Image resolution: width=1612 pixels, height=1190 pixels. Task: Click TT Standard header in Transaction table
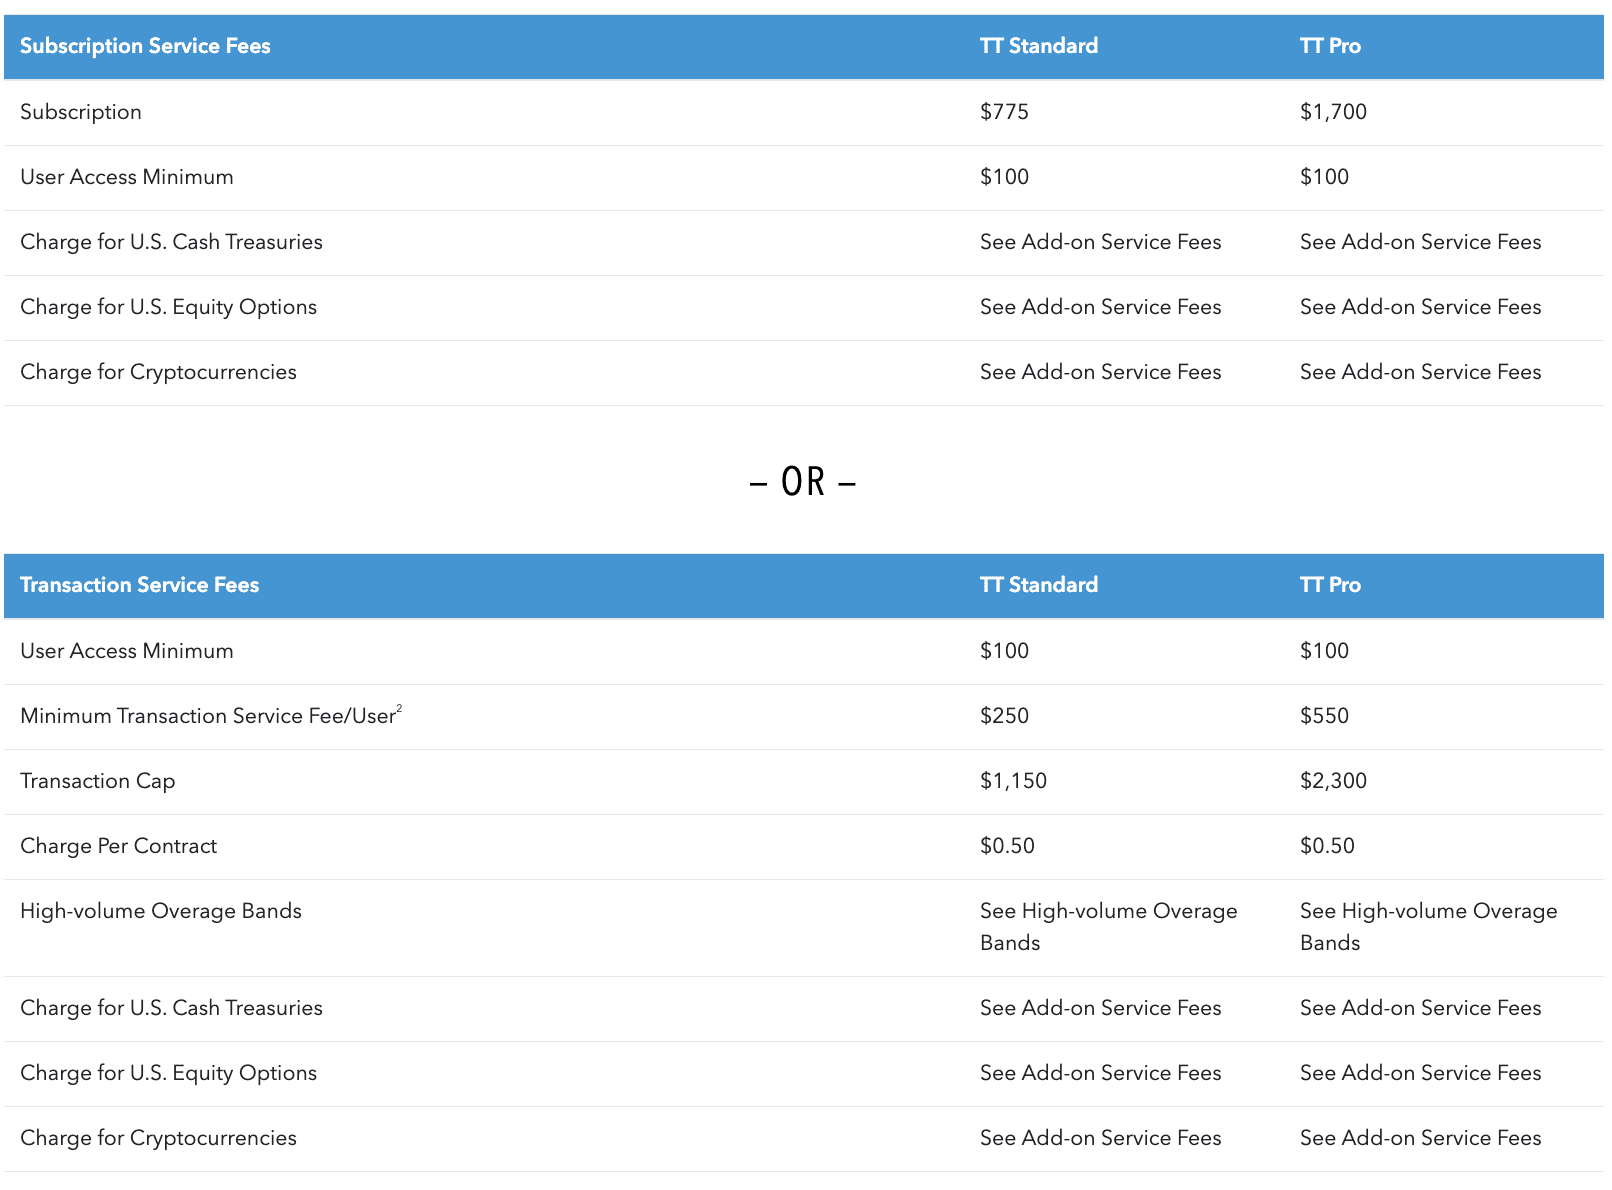1038,585
